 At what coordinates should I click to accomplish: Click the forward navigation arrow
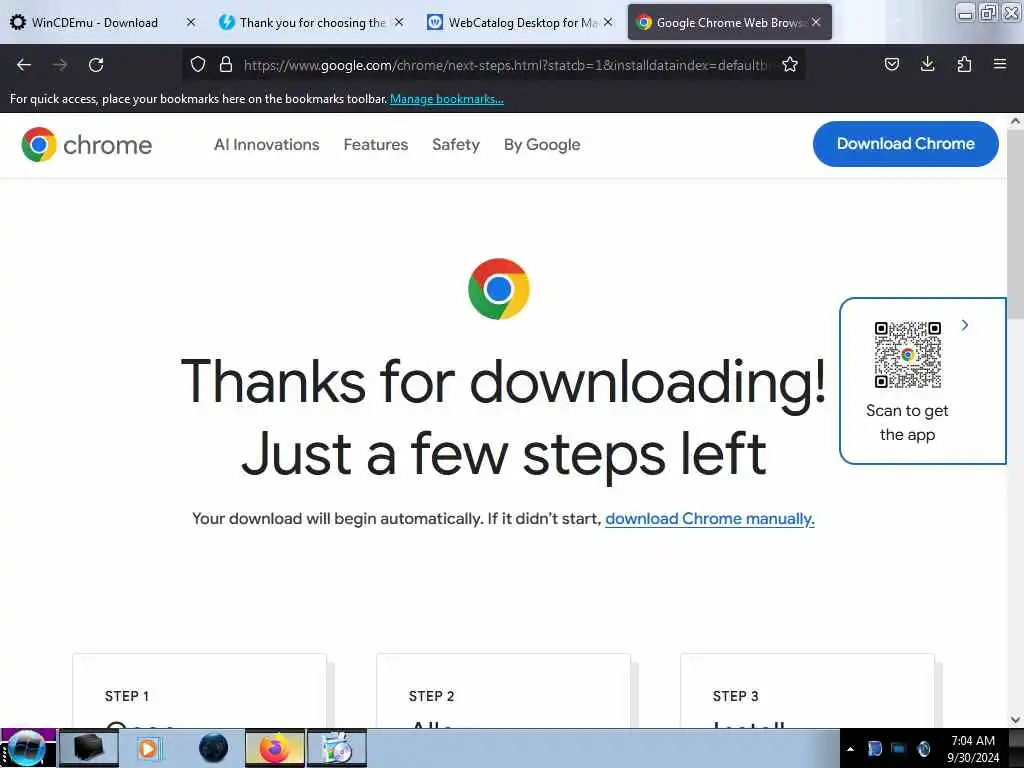point(60,65)
